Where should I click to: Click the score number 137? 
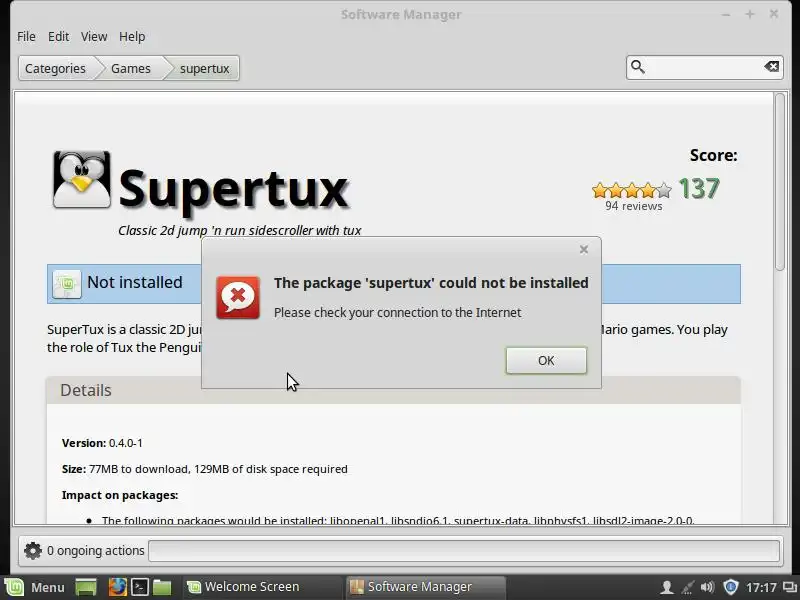(x=699, y=189)
